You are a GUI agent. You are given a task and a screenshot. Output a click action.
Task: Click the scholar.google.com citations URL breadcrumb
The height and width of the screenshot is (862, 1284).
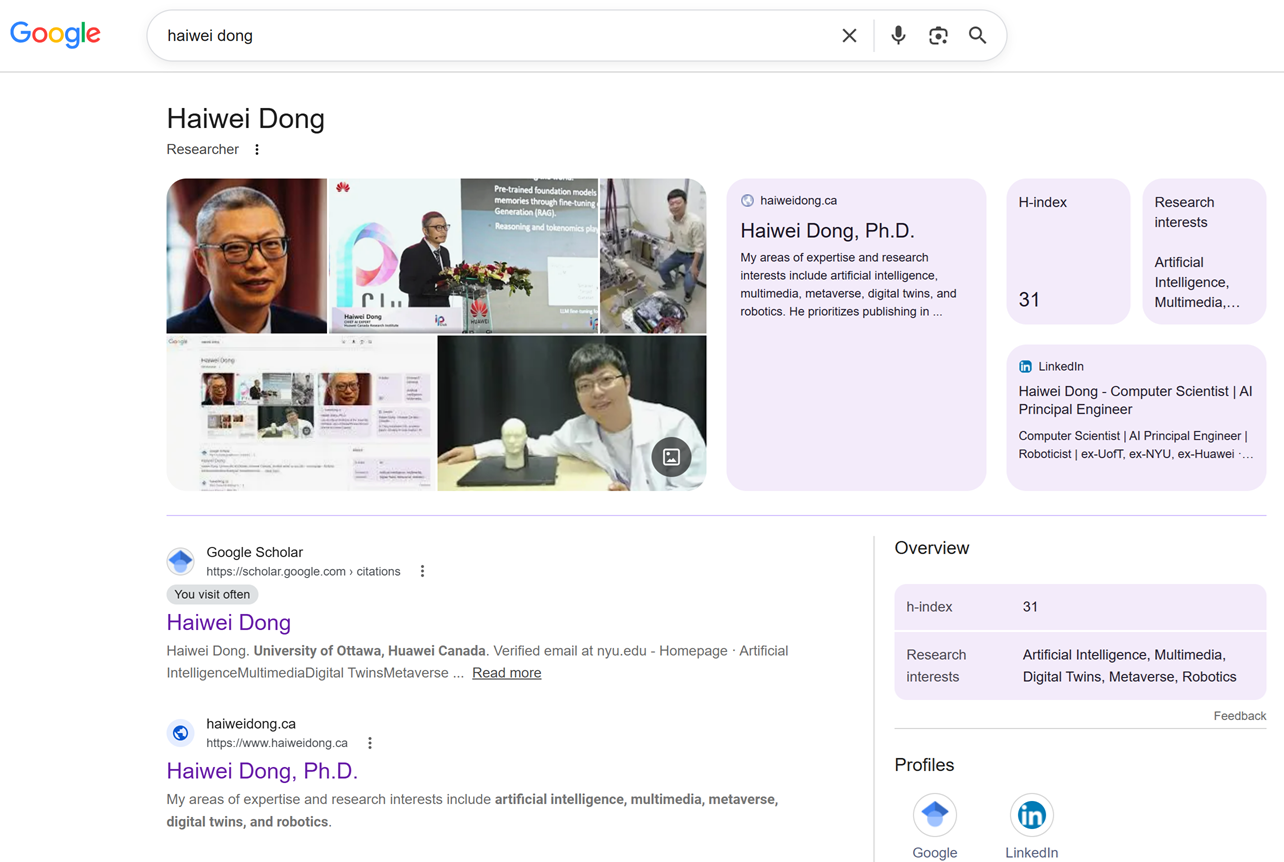tap(303, 572)
